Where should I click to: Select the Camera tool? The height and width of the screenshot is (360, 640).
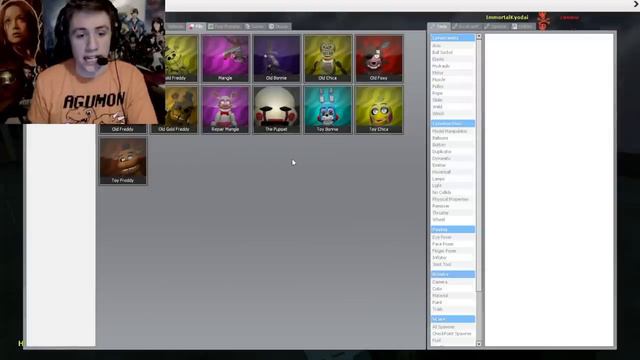pyautogui.click(x=453, y=282)
